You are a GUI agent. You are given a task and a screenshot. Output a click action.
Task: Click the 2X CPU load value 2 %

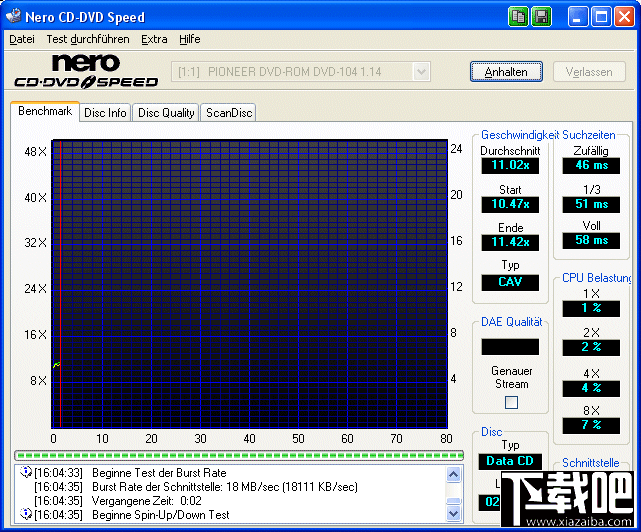(x=591, y=348)
